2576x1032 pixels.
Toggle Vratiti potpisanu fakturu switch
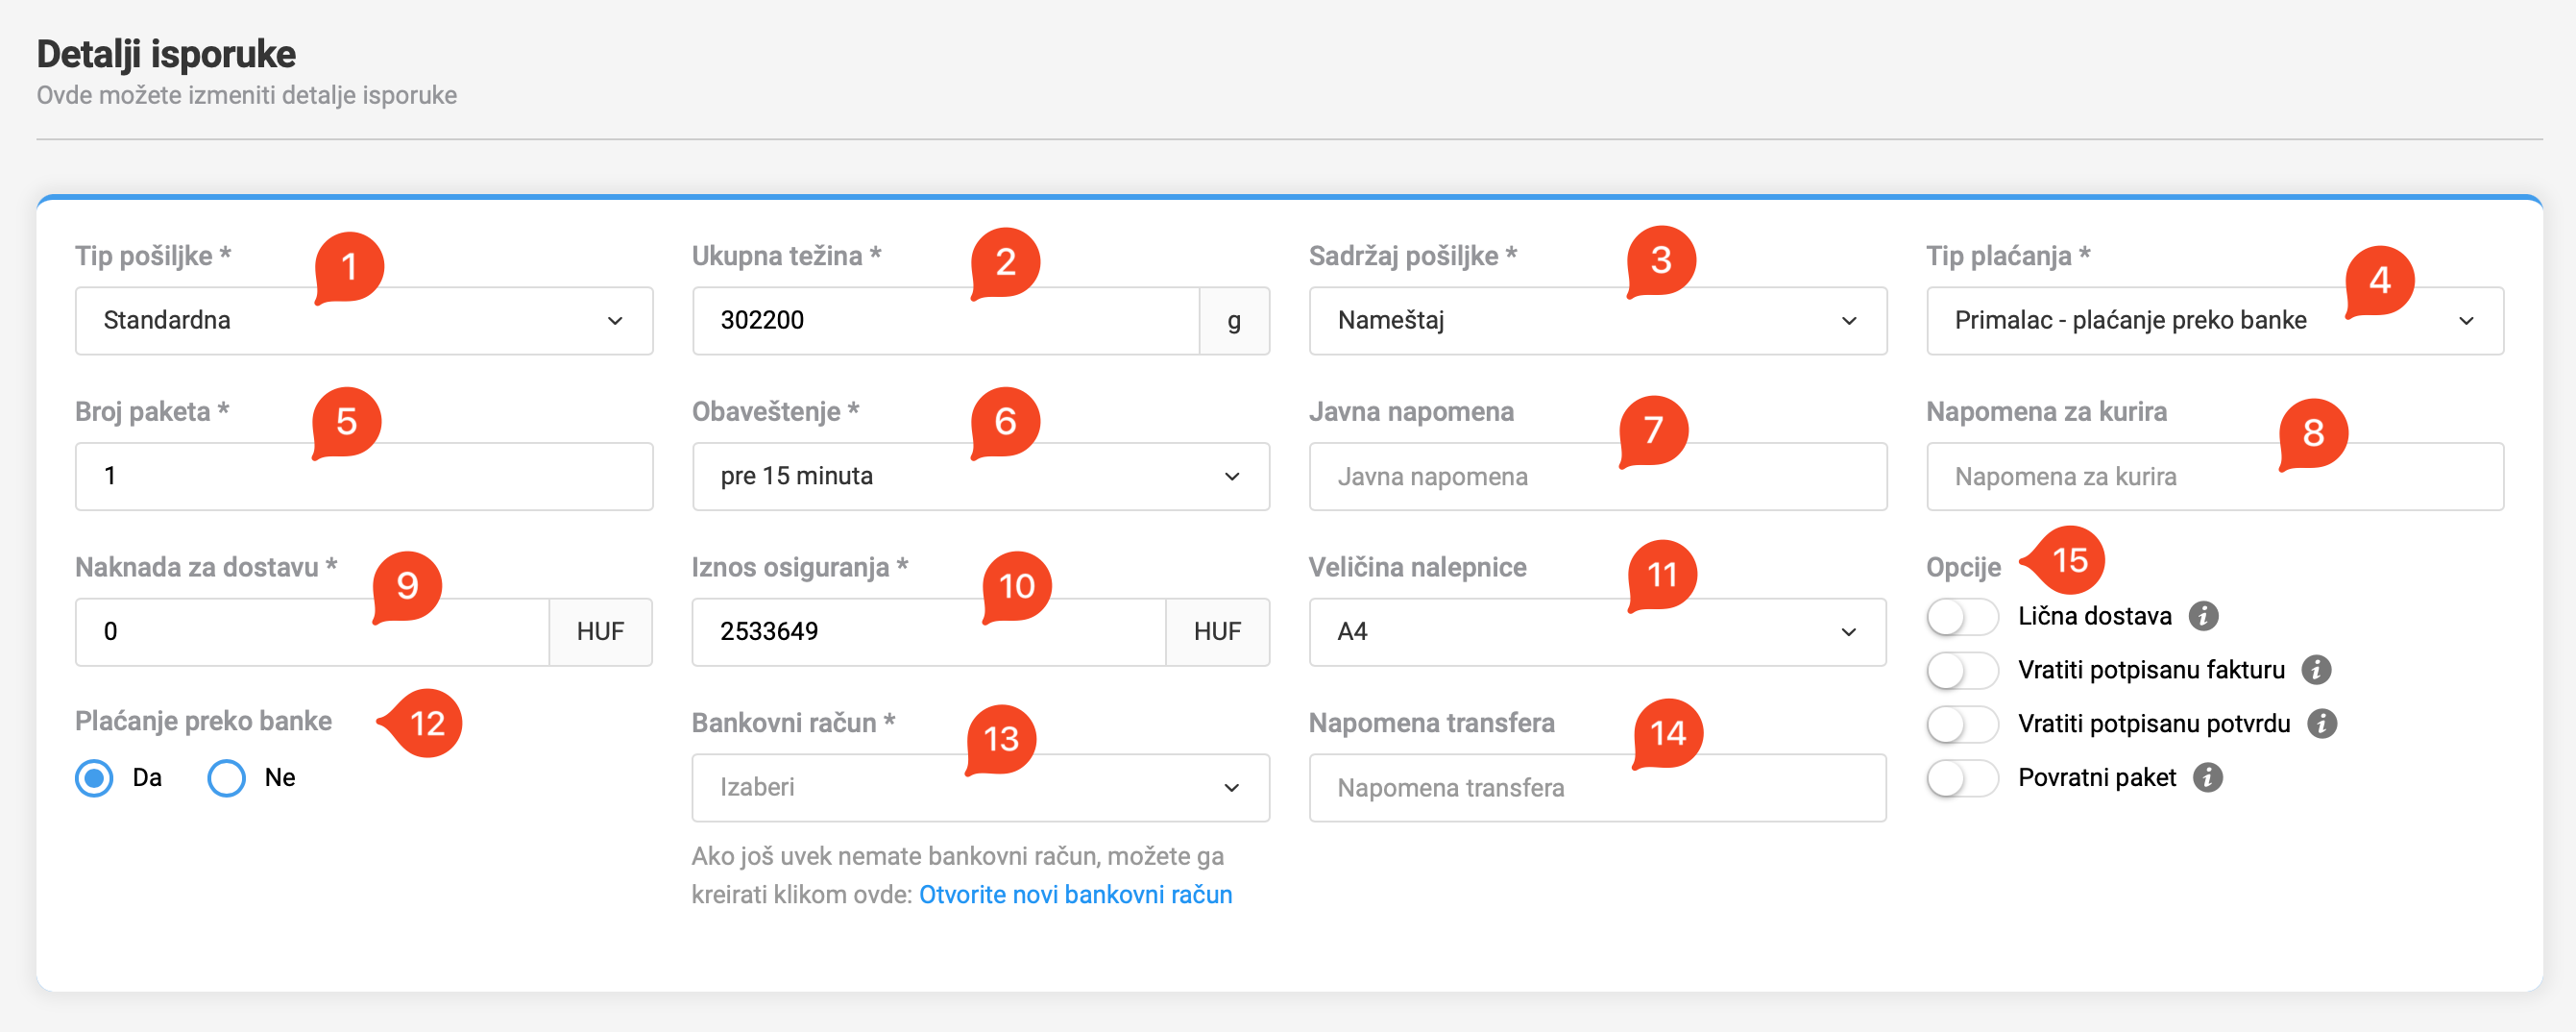click(x=1961, y=670)
